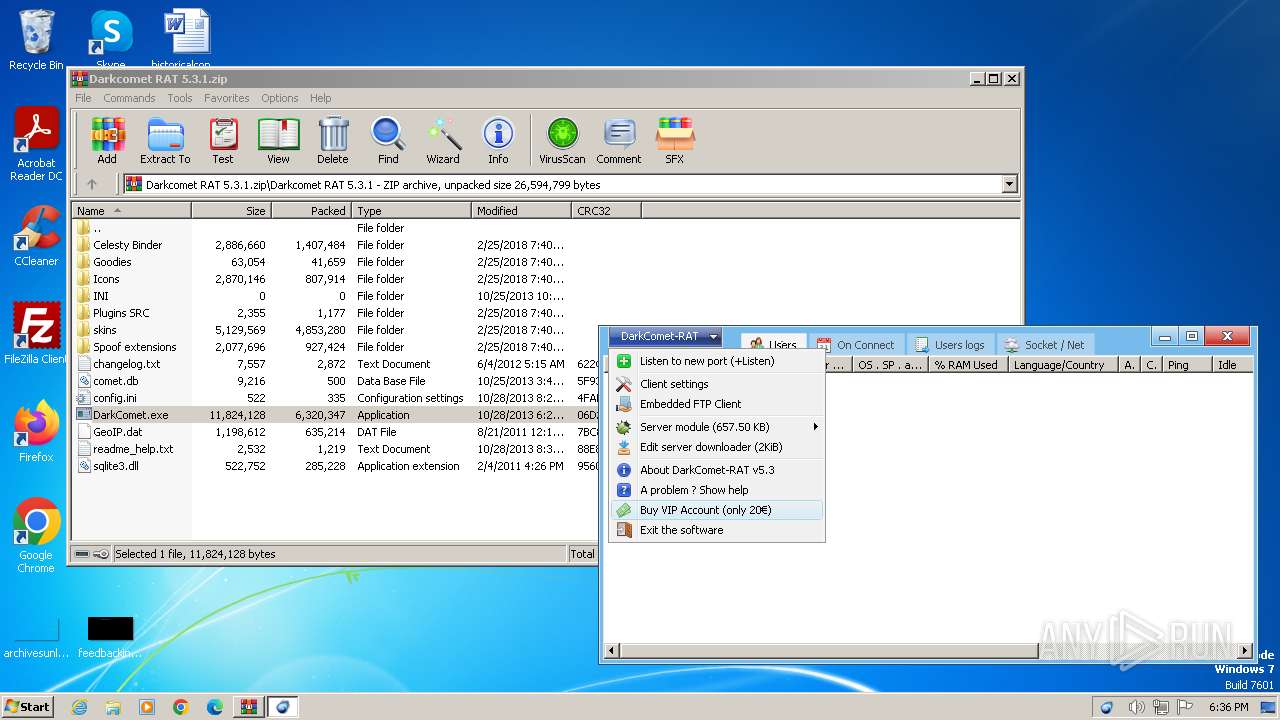Switch to the On Connect tab
Image resolution: width=1280 pixels, height=720 pixels.
tap(856, 345)
